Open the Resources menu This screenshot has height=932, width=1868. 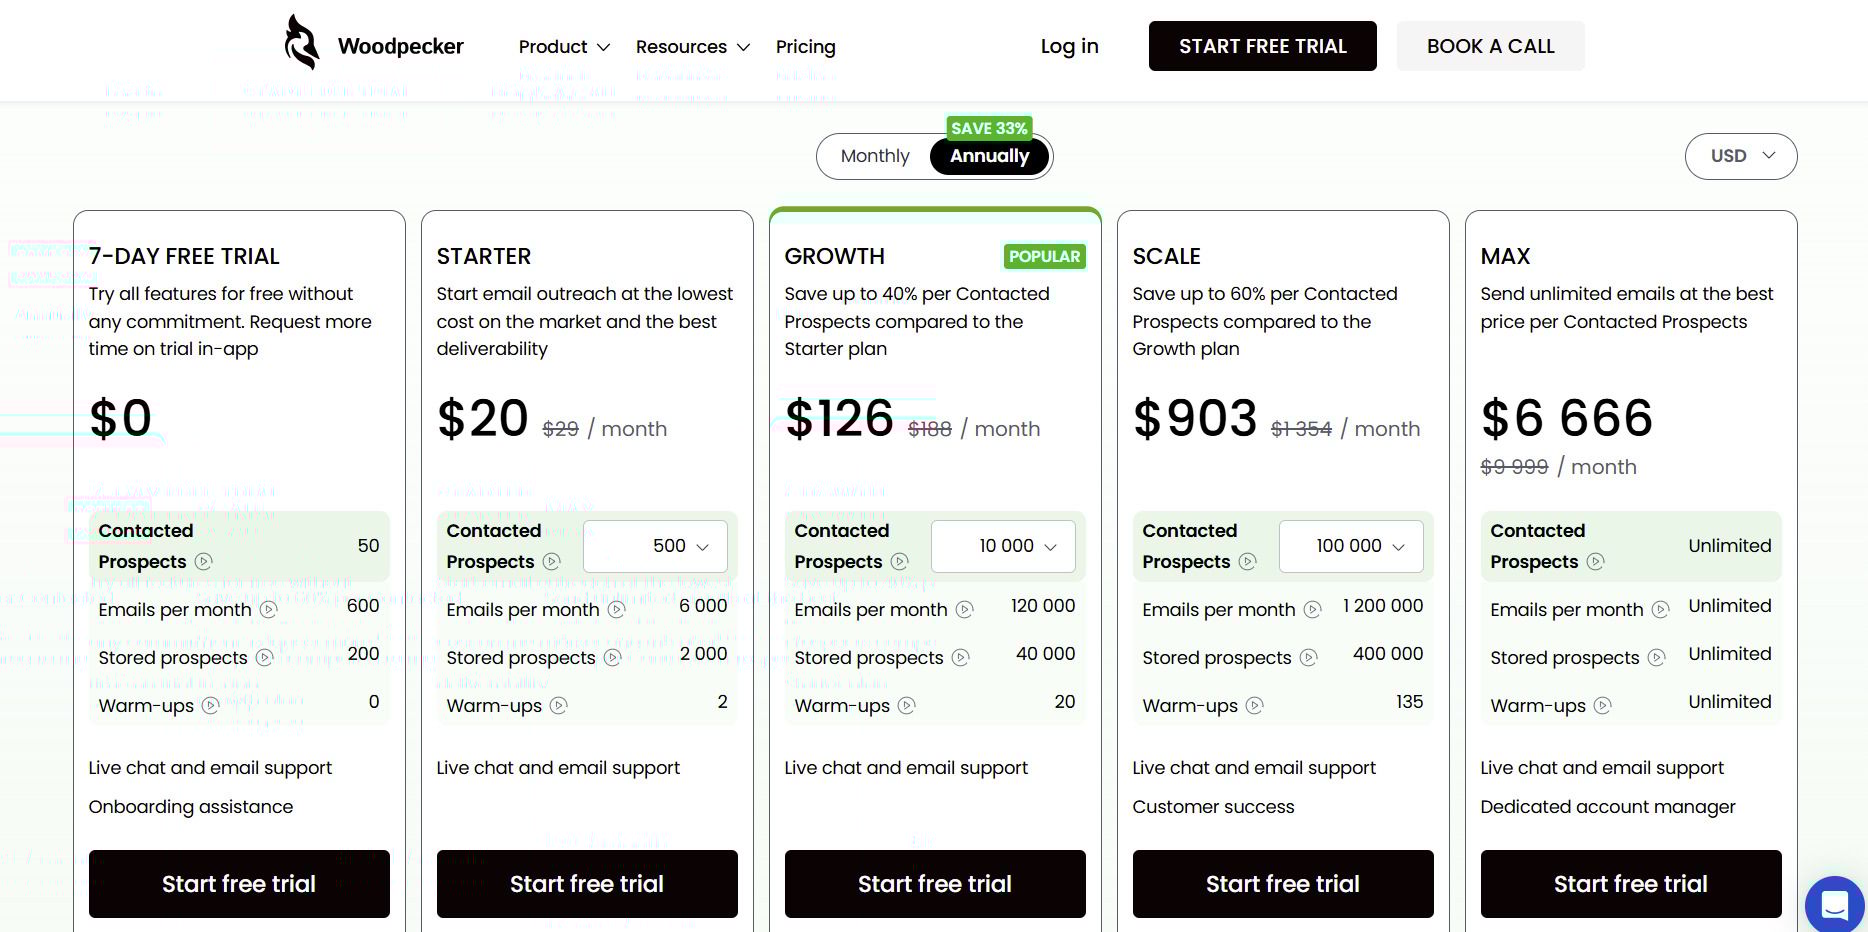coord(692,47)
